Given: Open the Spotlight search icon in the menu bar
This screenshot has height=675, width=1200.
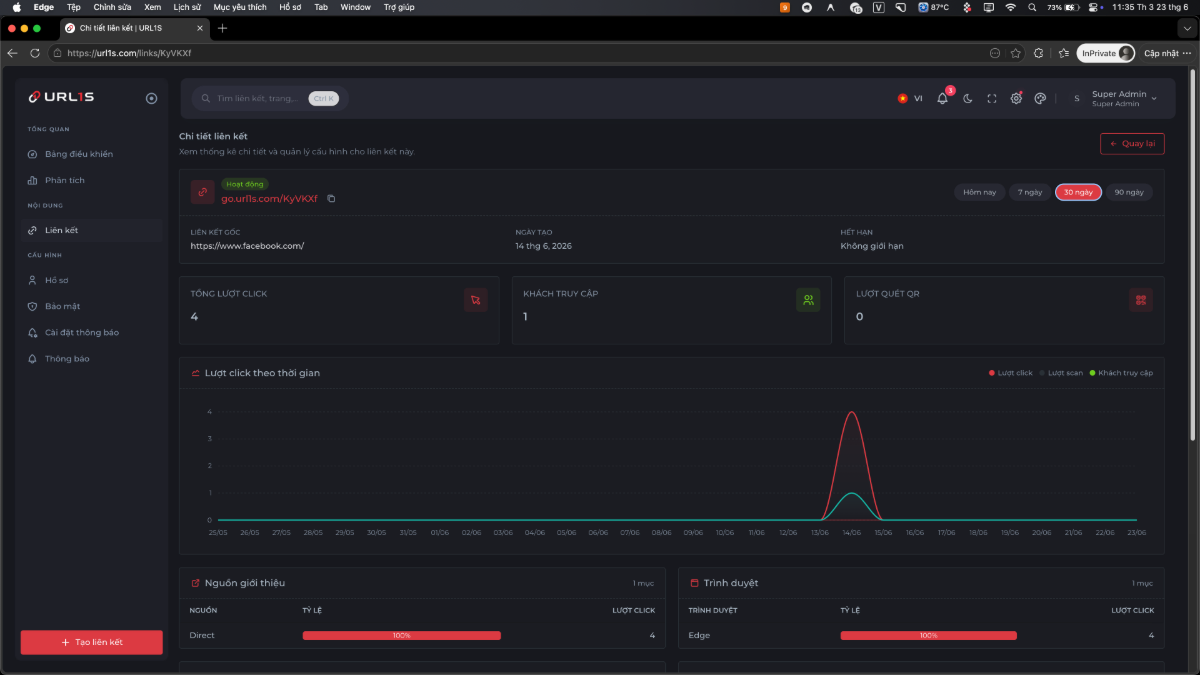Looking at the screenshot, I should tap(1032, 7).
